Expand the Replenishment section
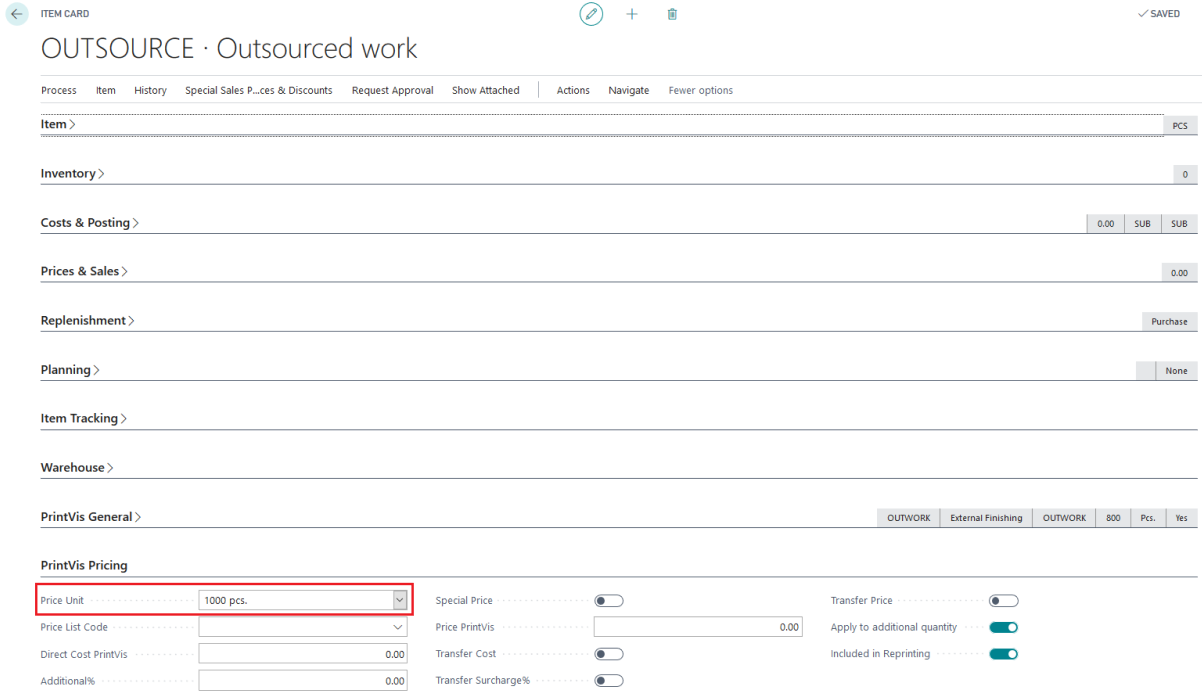 (x=87, y=321)
